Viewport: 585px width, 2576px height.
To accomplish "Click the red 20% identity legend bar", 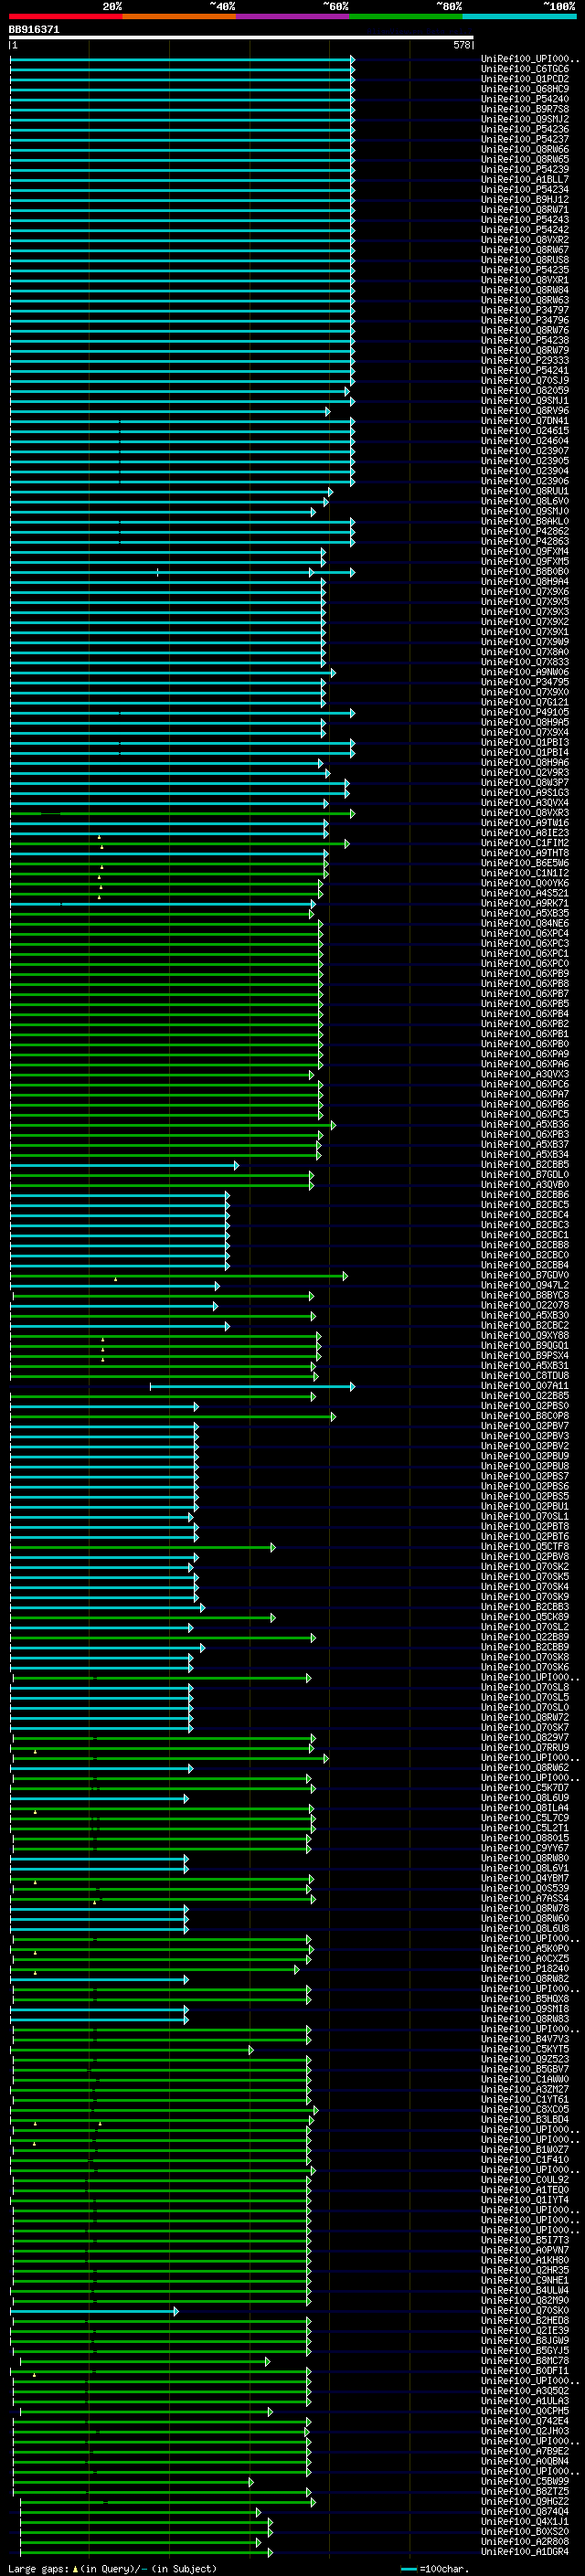I will (x=65, y=16).
